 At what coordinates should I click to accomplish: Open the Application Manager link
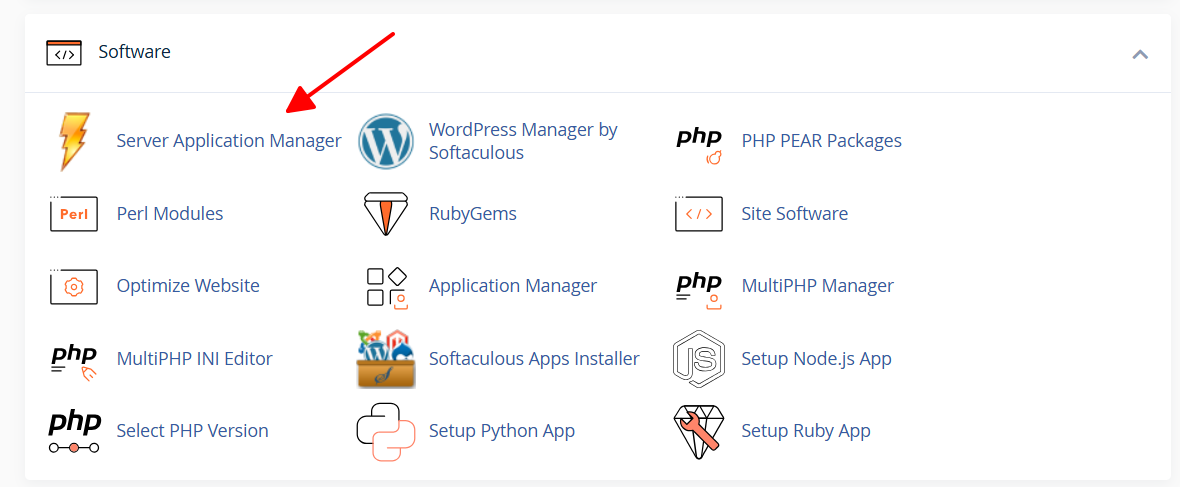point(513,286)
